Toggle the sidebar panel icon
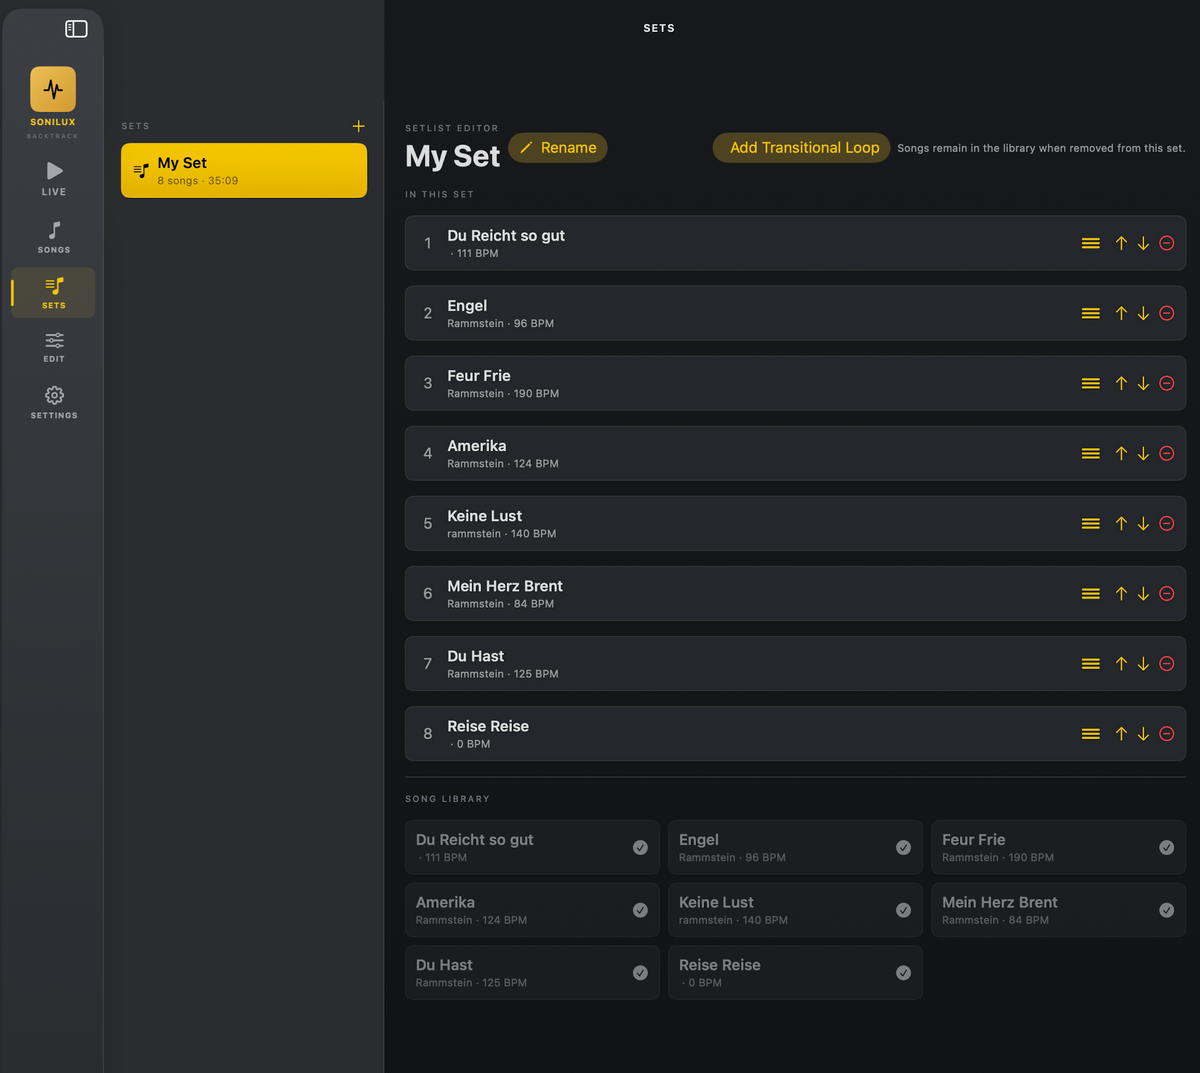The image size is (1200, 1073). (x=76, y=29)
